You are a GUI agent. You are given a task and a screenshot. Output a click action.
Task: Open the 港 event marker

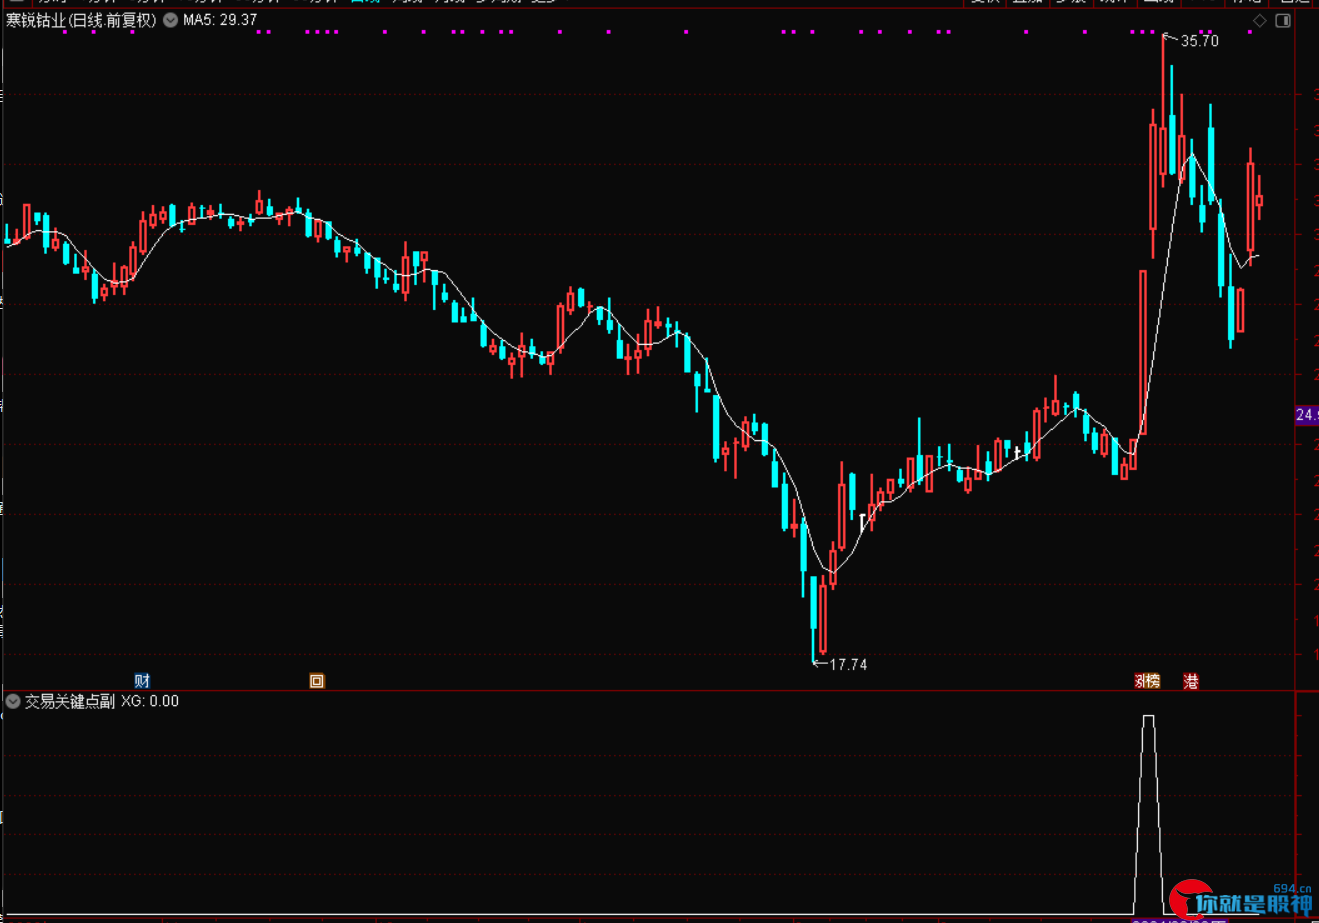click(1190, 681)
